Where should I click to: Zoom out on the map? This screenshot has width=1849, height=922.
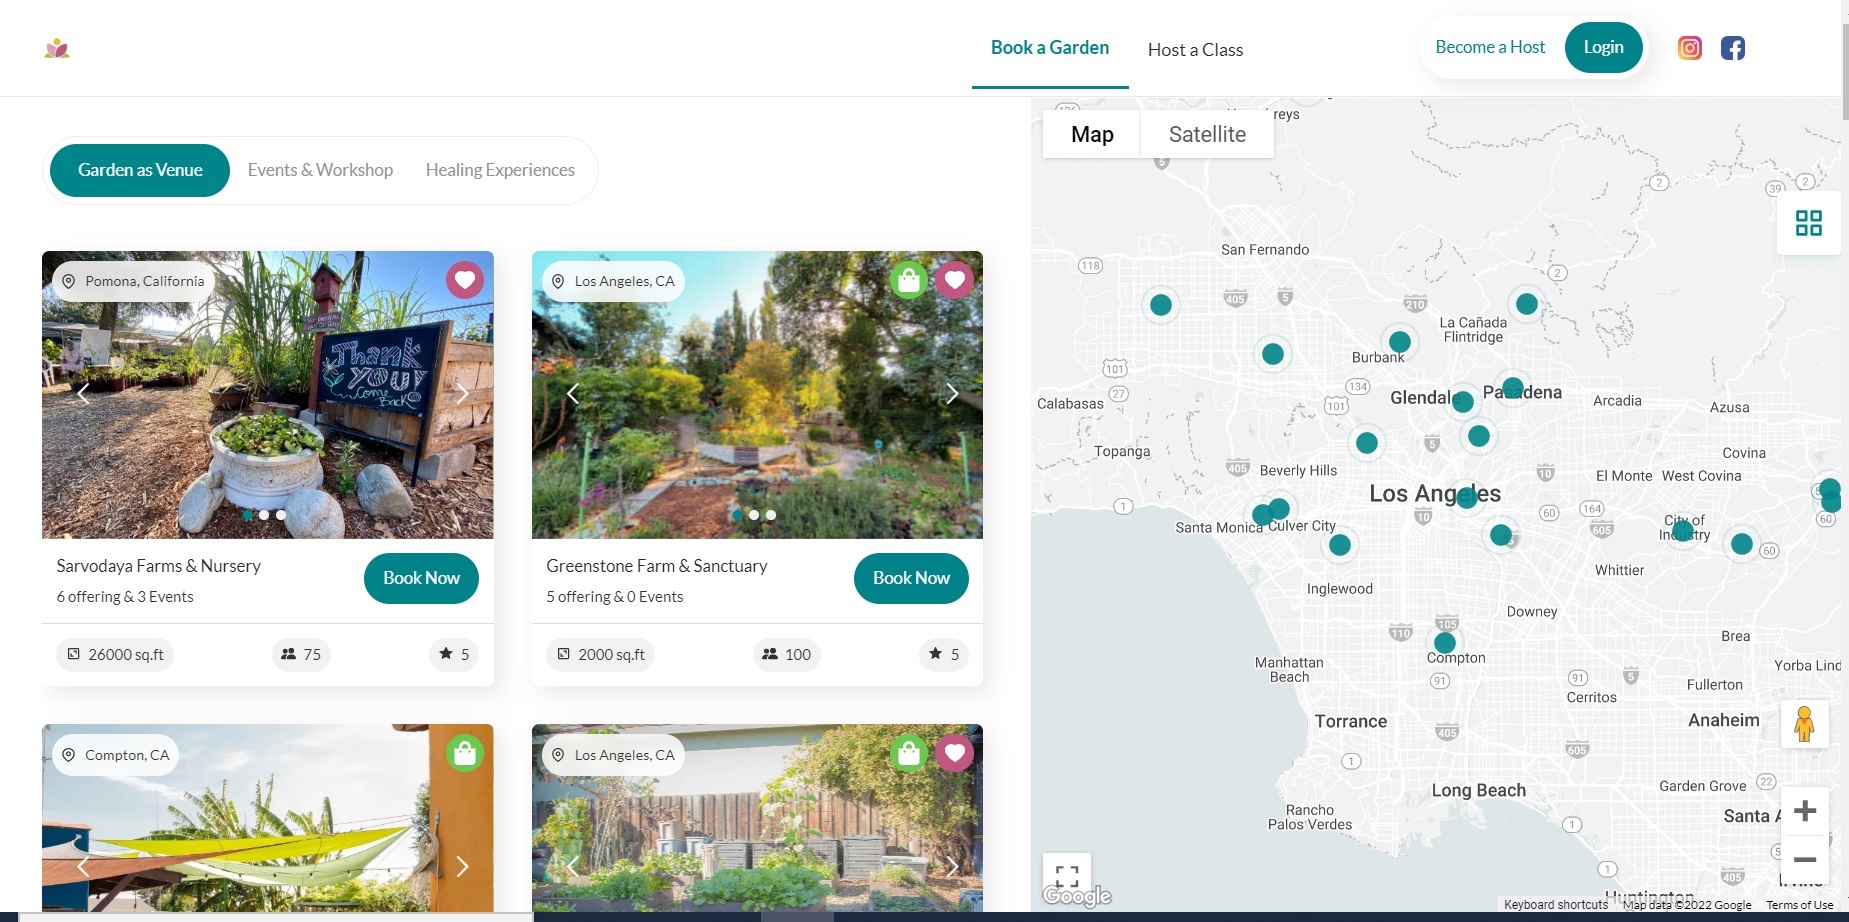(x=1804, y=860)
